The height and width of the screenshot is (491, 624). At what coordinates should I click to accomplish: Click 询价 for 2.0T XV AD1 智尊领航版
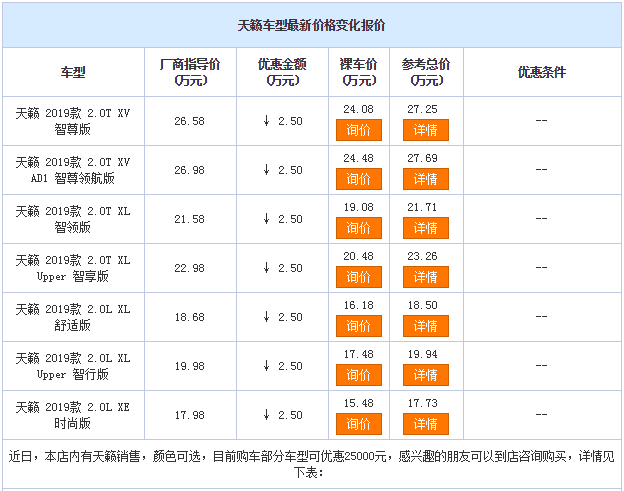click(x=359, y=179)
